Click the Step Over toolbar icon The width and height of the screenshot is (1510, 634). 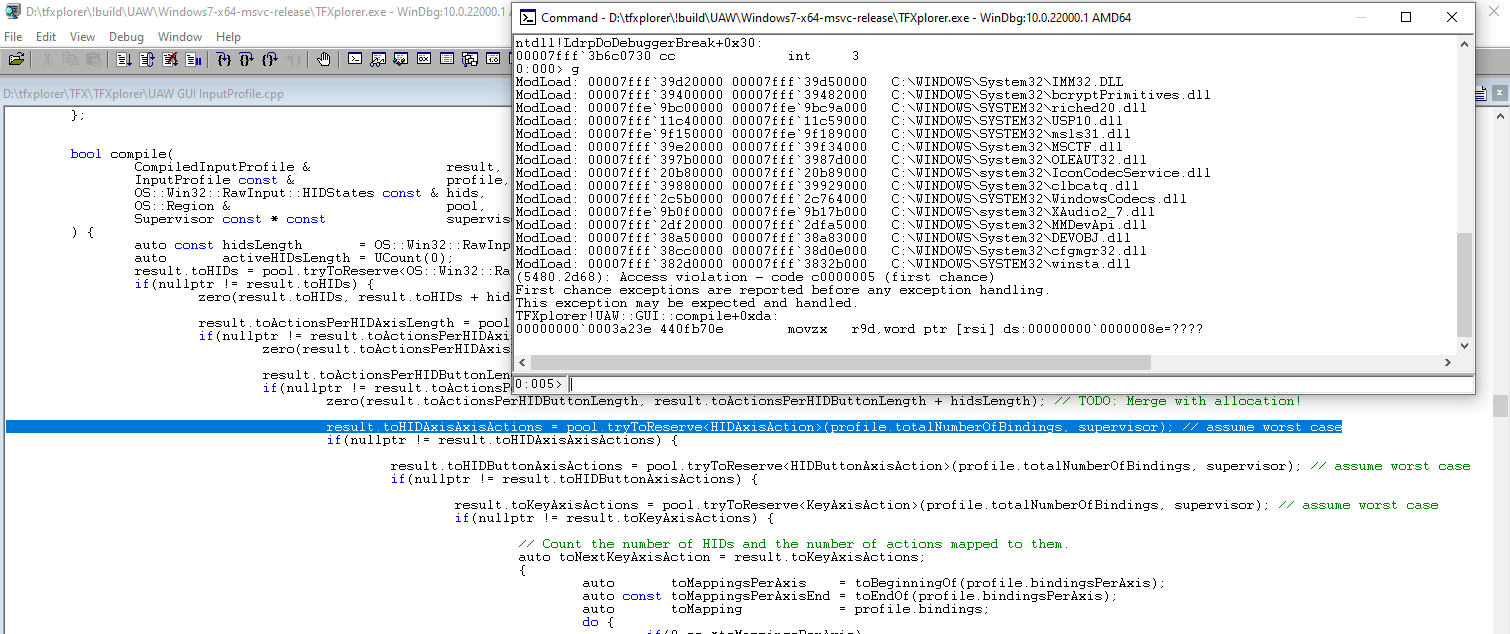coord(247,60)
